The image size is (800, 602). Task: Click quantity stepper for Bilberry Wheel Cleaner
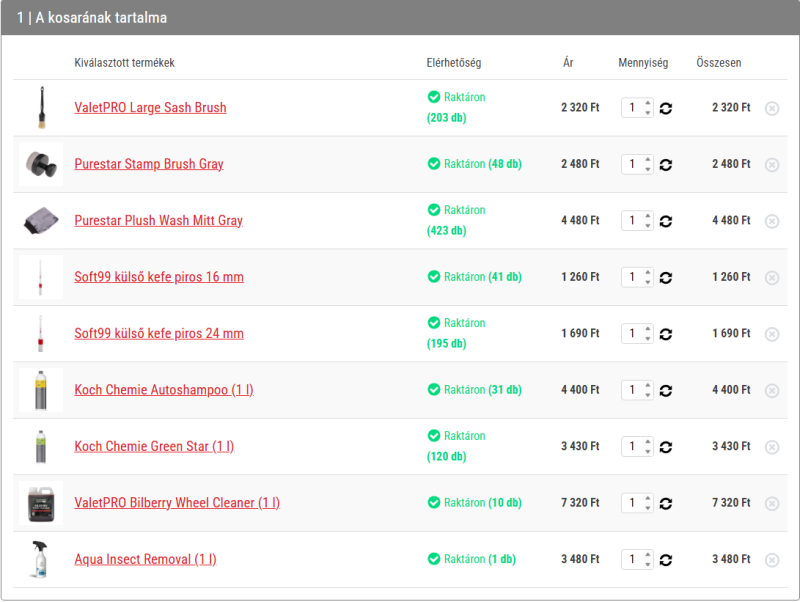point(637,503)
